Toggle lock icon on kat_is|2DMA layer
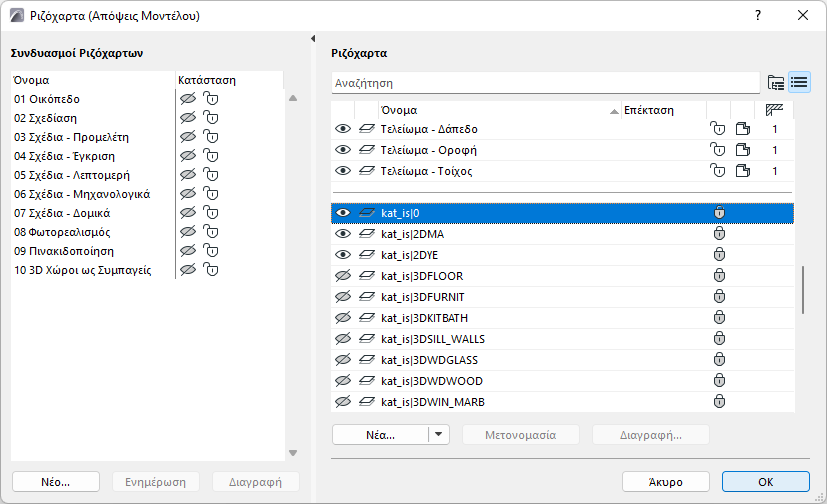The image size is (827, 504). pyautogui.click(x=718, y=234)
